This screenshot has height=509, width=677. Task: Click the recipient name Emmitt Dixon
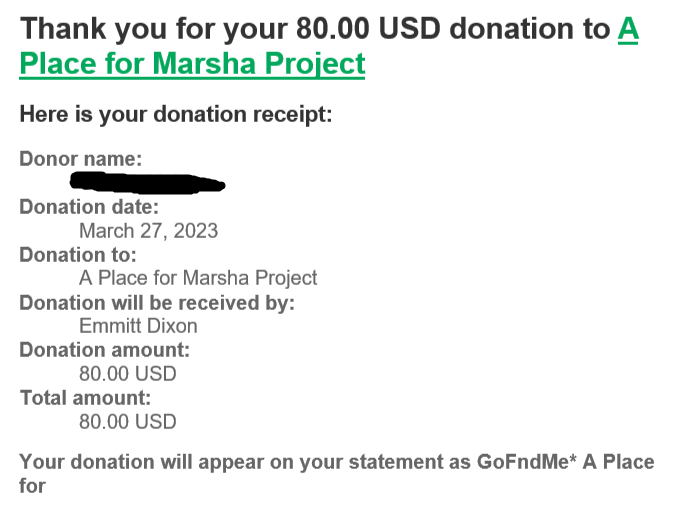point(138,326)
